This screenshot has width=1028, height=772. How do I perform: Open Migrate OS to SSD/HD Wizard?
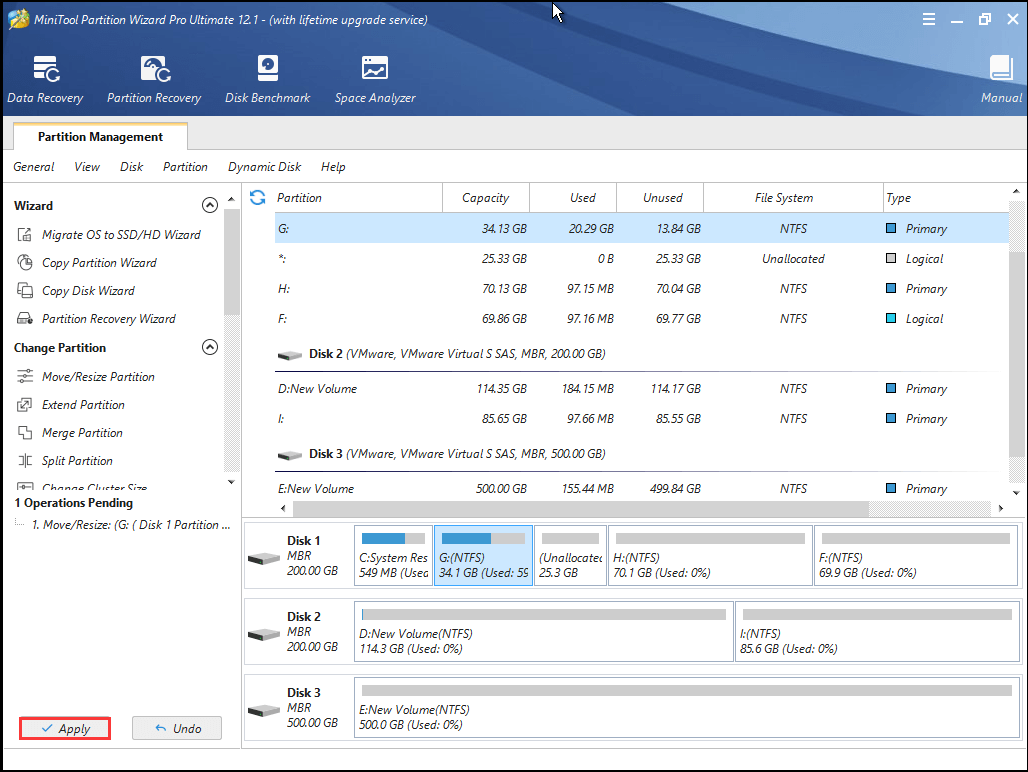point(121,235)
